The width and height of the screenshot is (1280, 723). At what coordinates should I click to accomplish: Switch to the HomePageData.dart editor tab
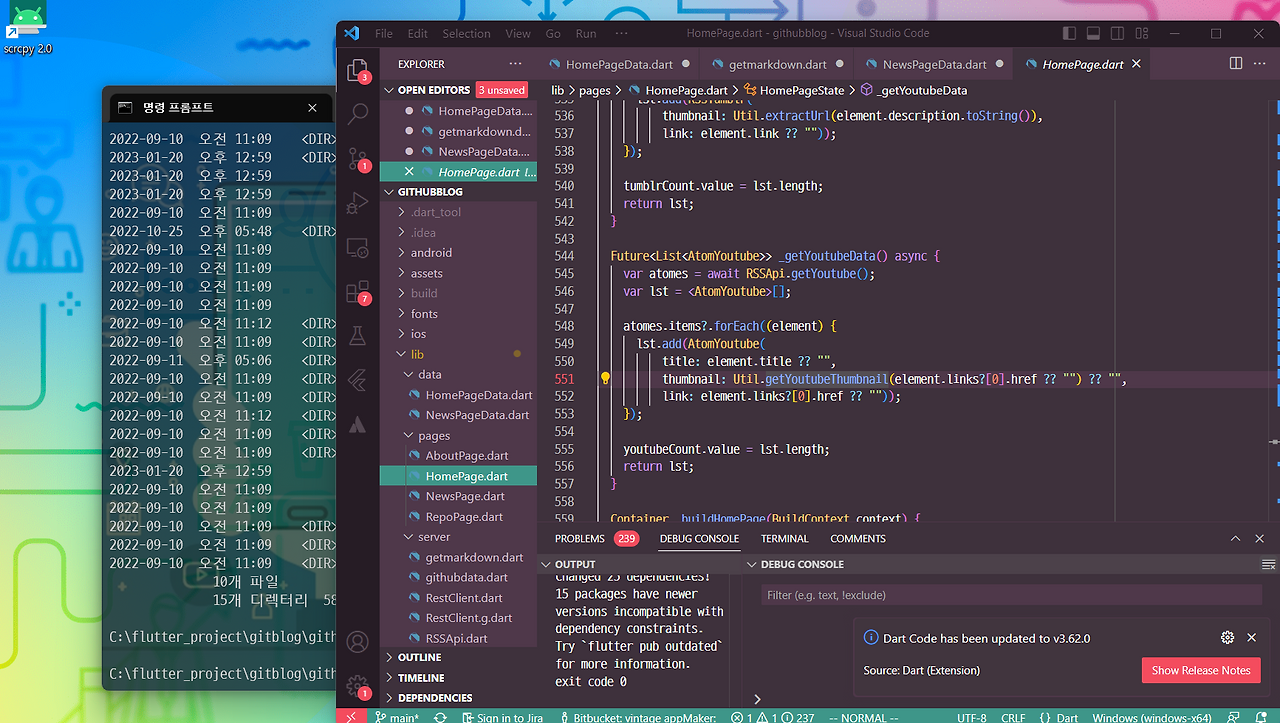point(619,64)
